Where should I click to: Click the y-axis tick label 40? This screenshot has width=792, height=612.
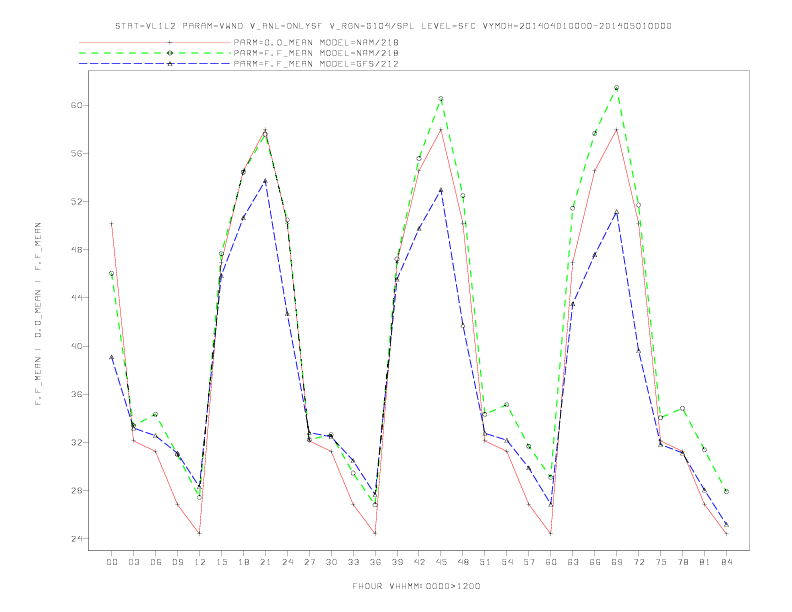[76, 346]
